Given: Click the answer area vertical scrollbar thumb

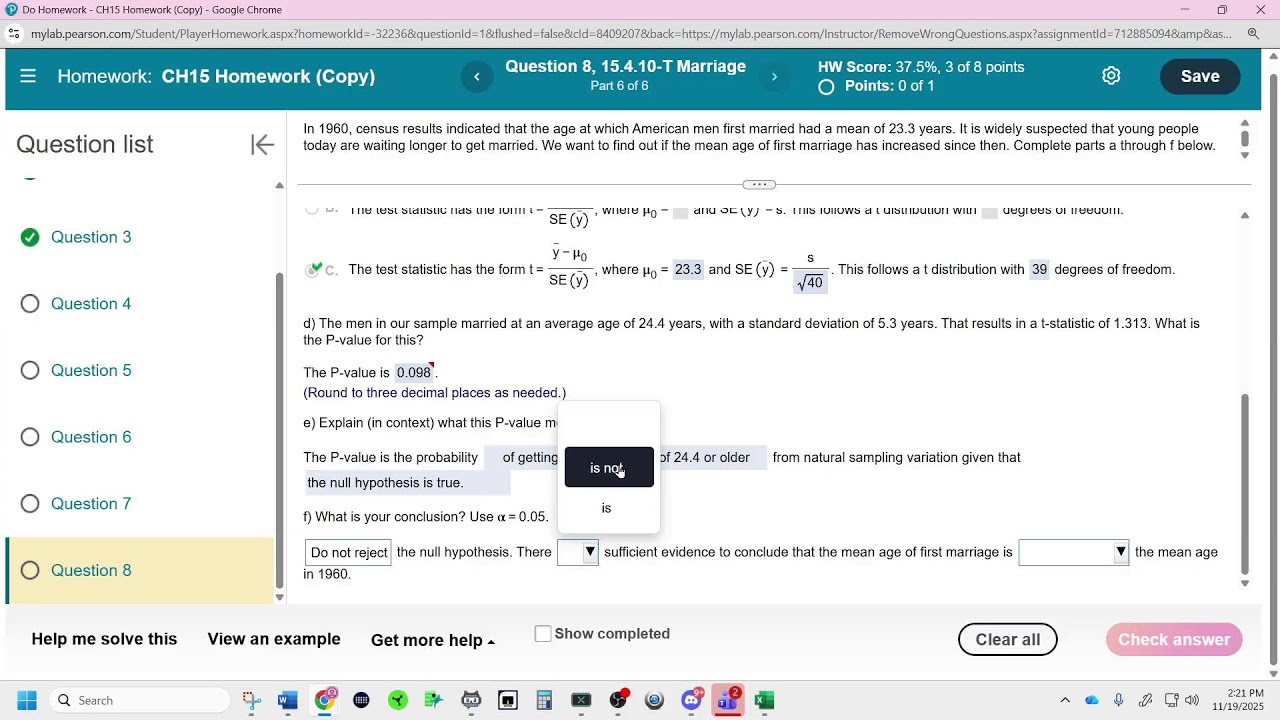Looking at the screenshot, I should (x=1245, y=483).
